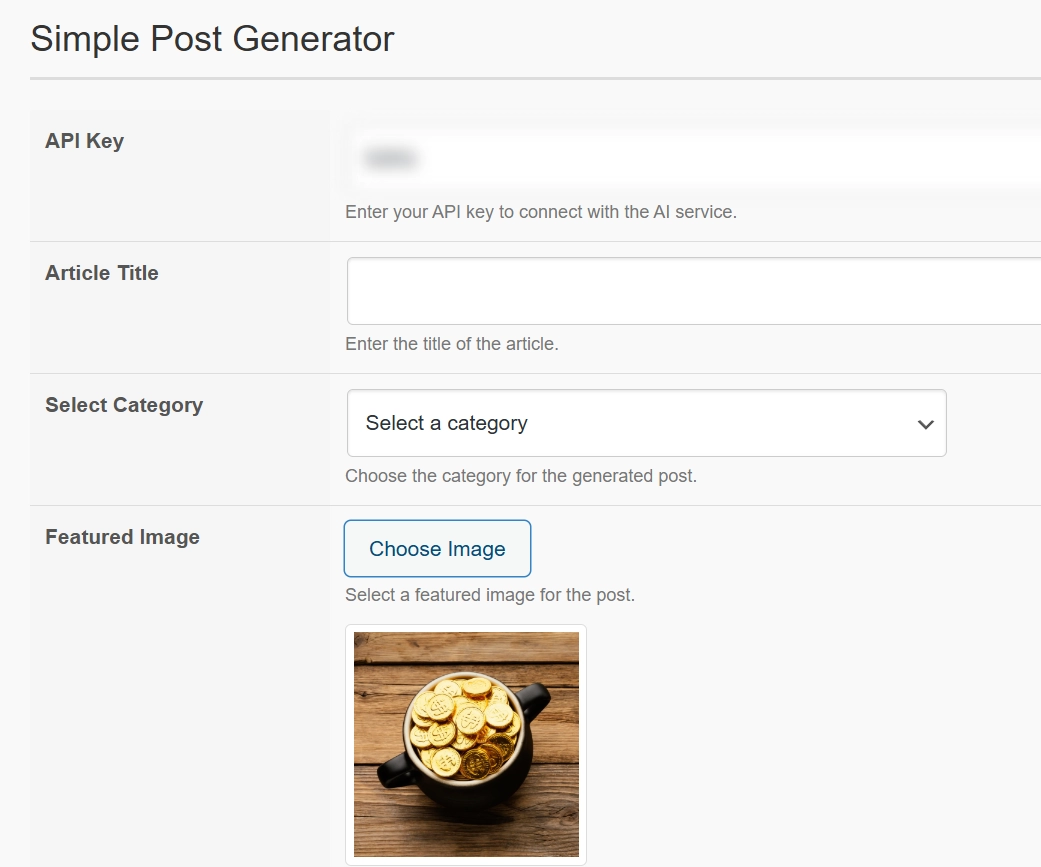Click the 'Select a featured image' hint text
This screenshot has height=867, width=1041.
pyautogui.click(x=489, y=595)
